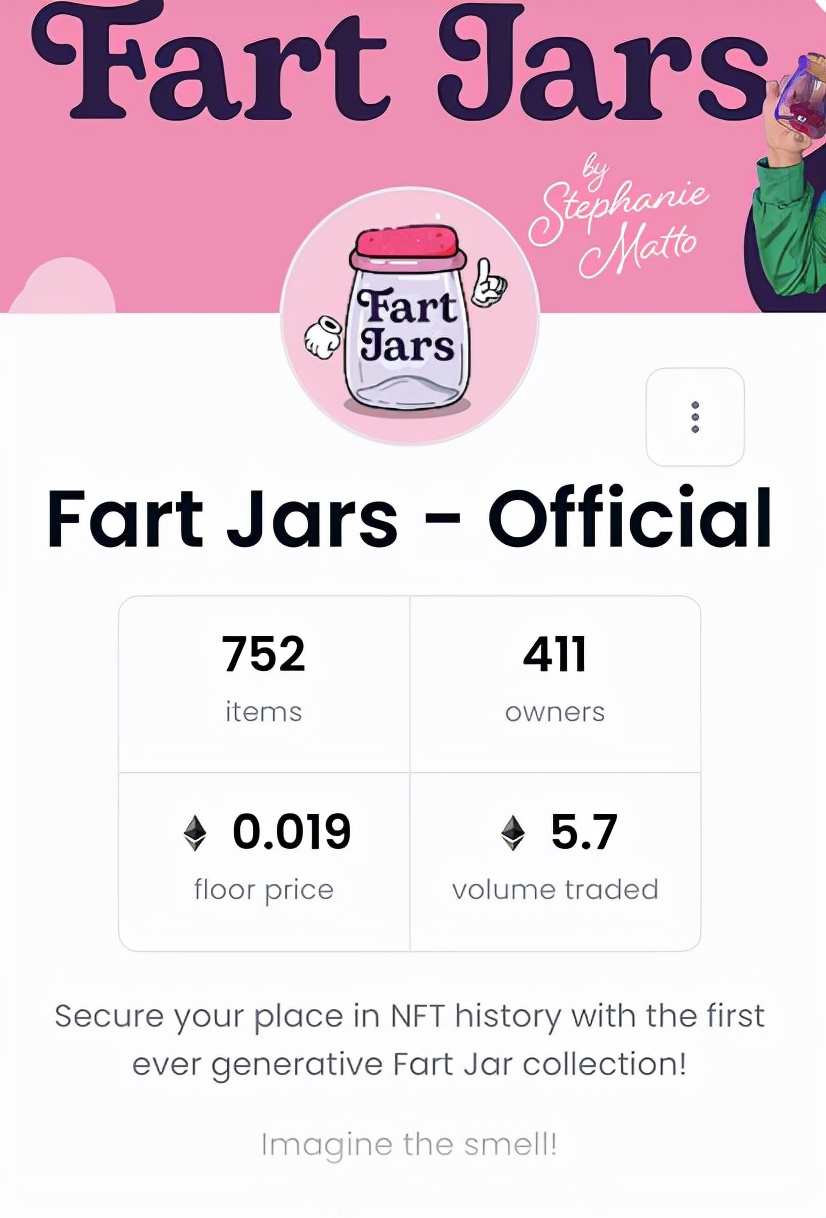Click the Ethereum icon beside volume traded
The width and height of the screenshot is (826, 1218).
pyautogui.click(x=513, y=832)
